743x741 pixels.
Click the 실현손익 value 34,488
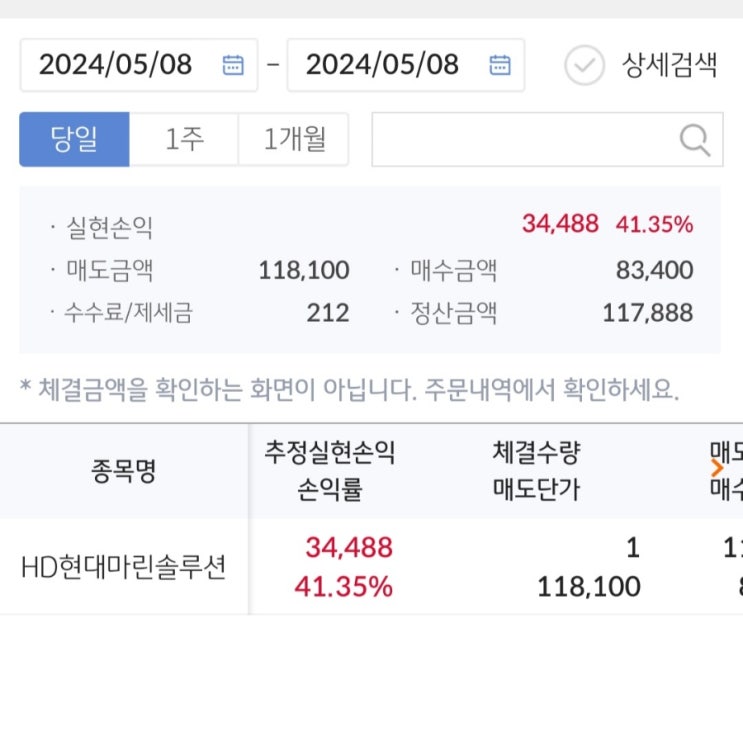point(560,224)
